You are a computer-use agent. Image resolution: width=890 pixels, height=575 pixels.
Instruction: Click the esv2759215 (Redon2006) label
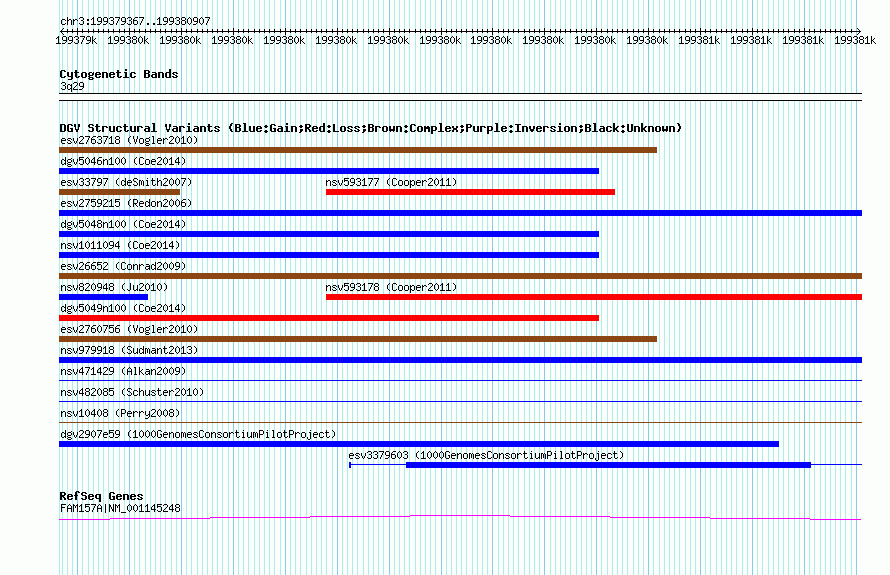coord(126,203)
